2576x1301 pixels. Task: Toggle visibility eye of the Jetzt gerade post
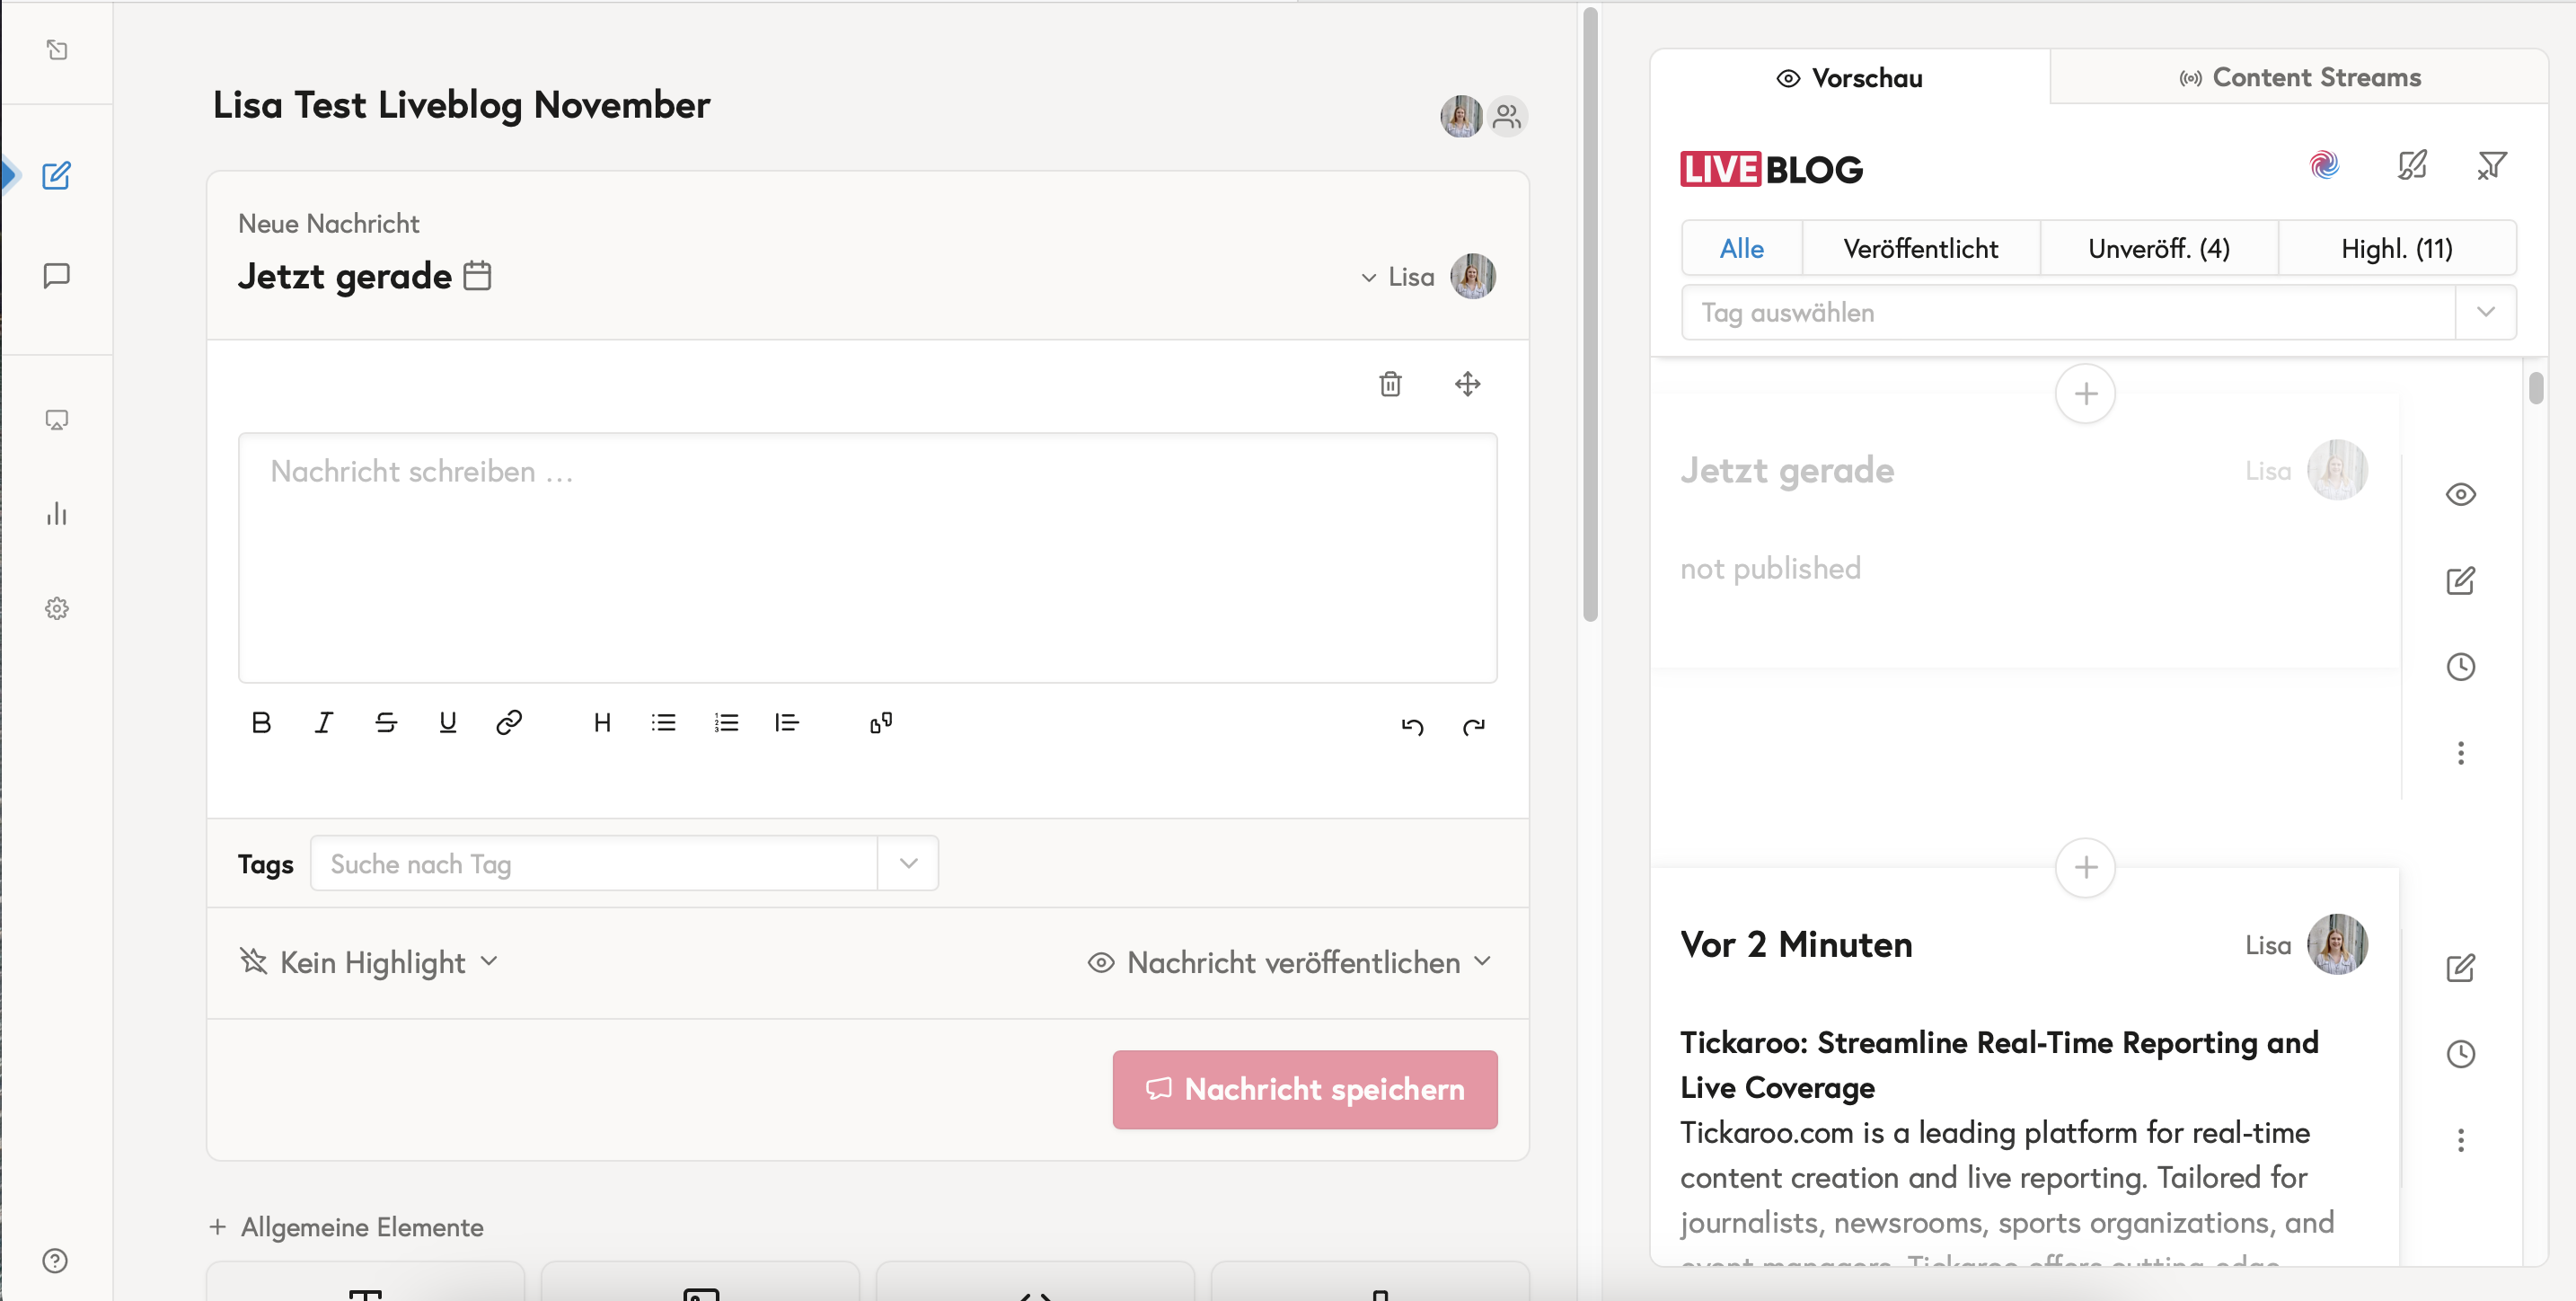(2460, 494)
